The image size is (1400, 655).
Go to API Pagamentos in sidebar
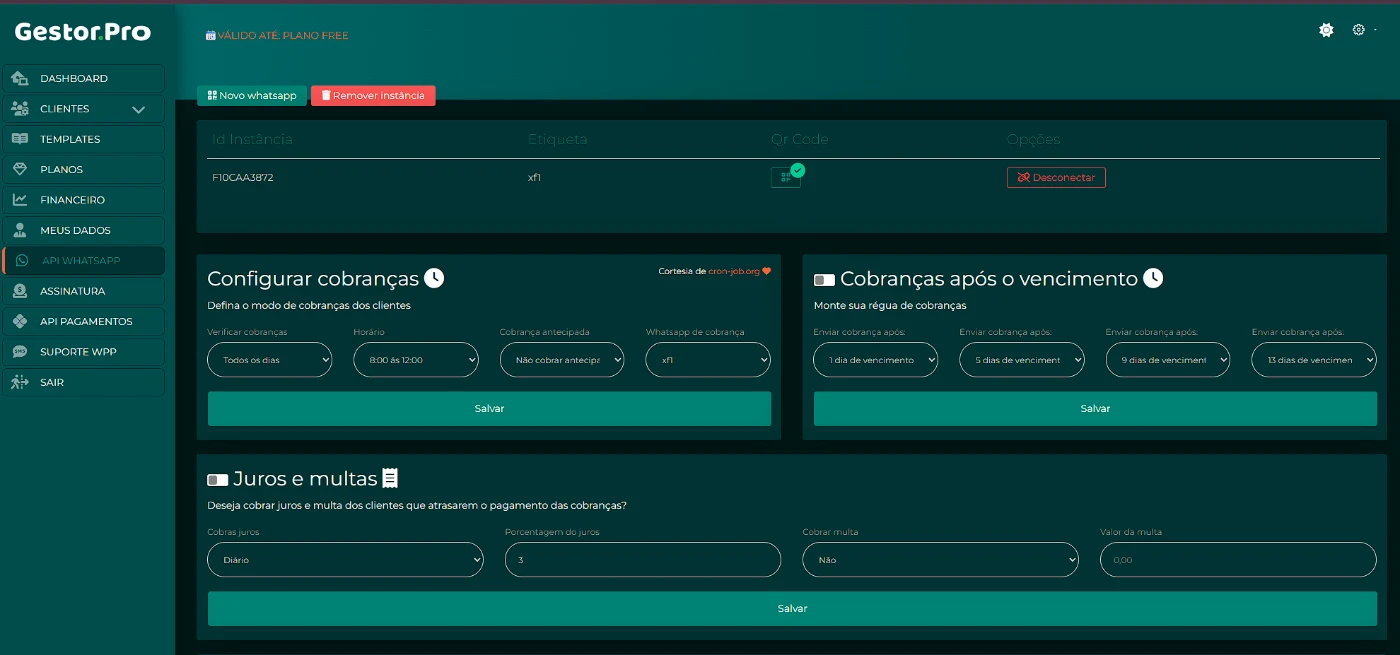pyautogui.click(x=85, y=322)
